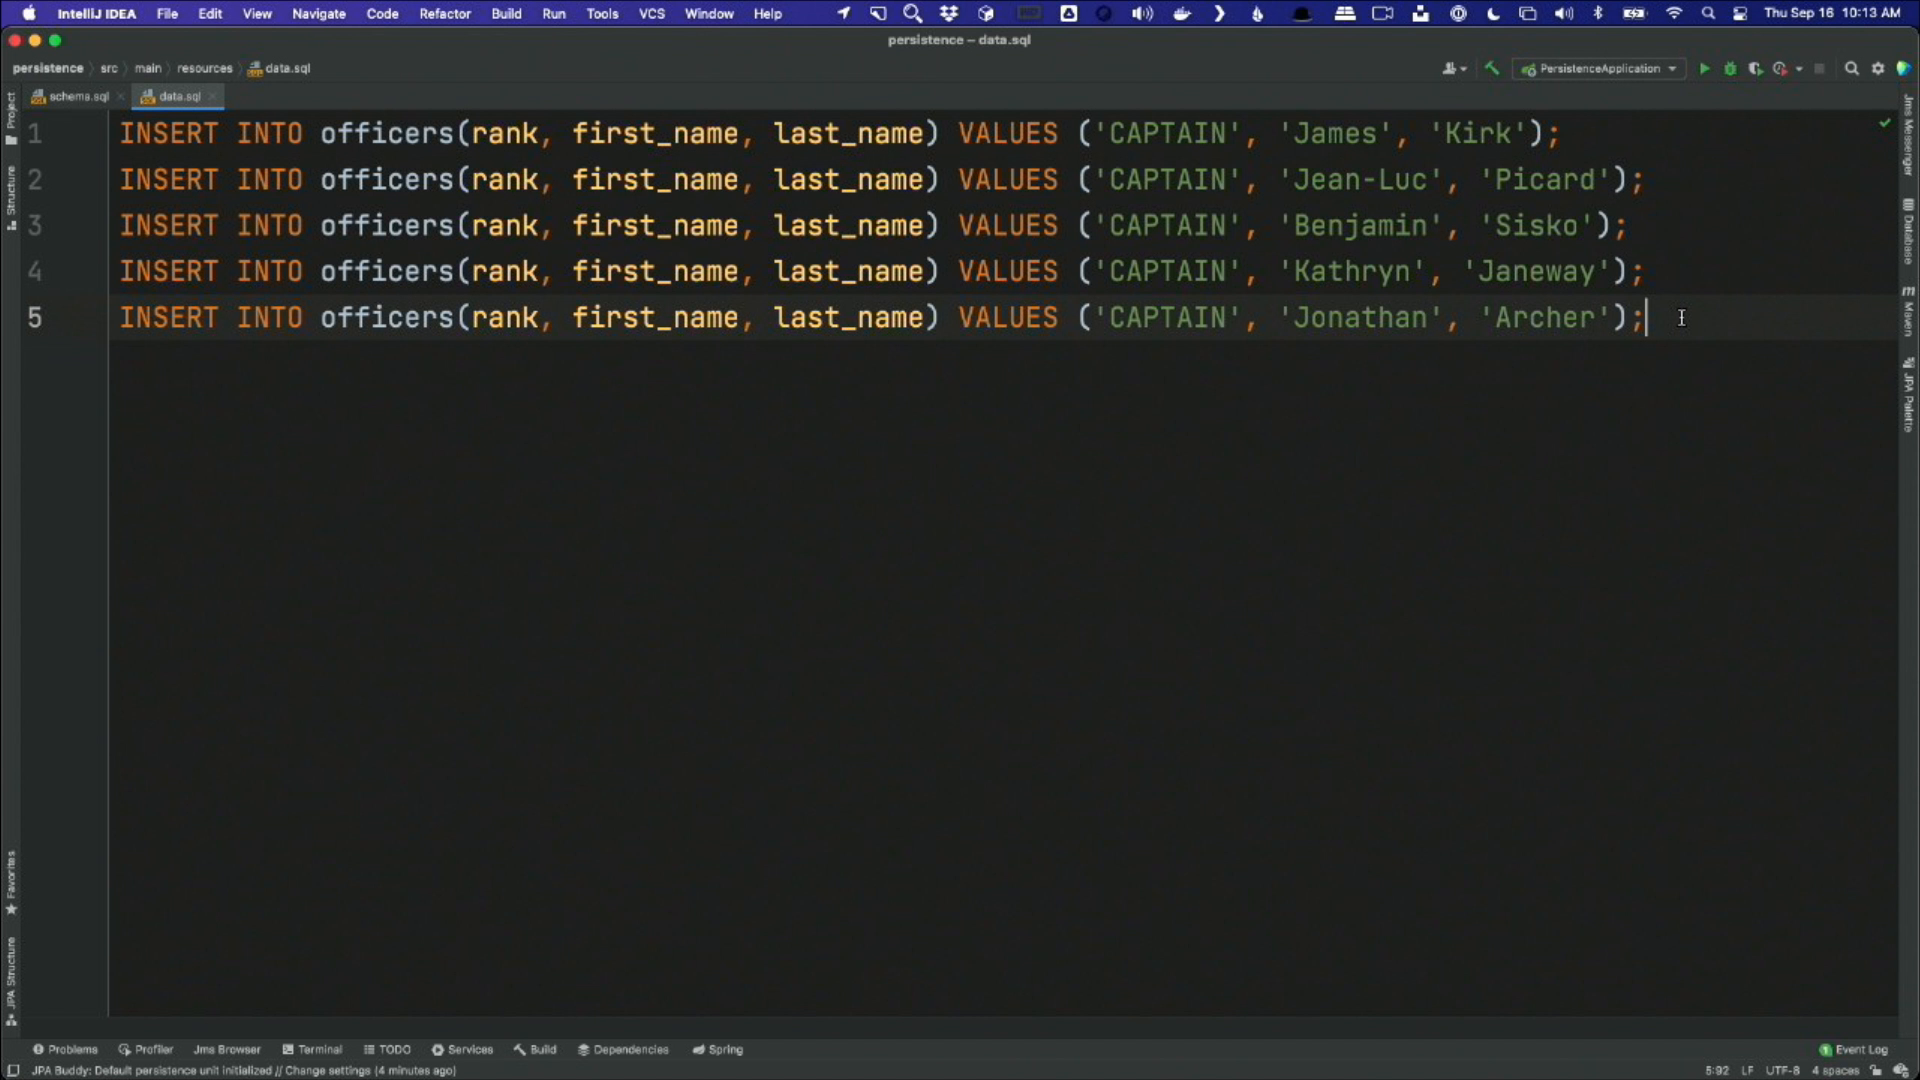Build project with hammer icon
Screen dimensions: 1920x1080
1492,68
